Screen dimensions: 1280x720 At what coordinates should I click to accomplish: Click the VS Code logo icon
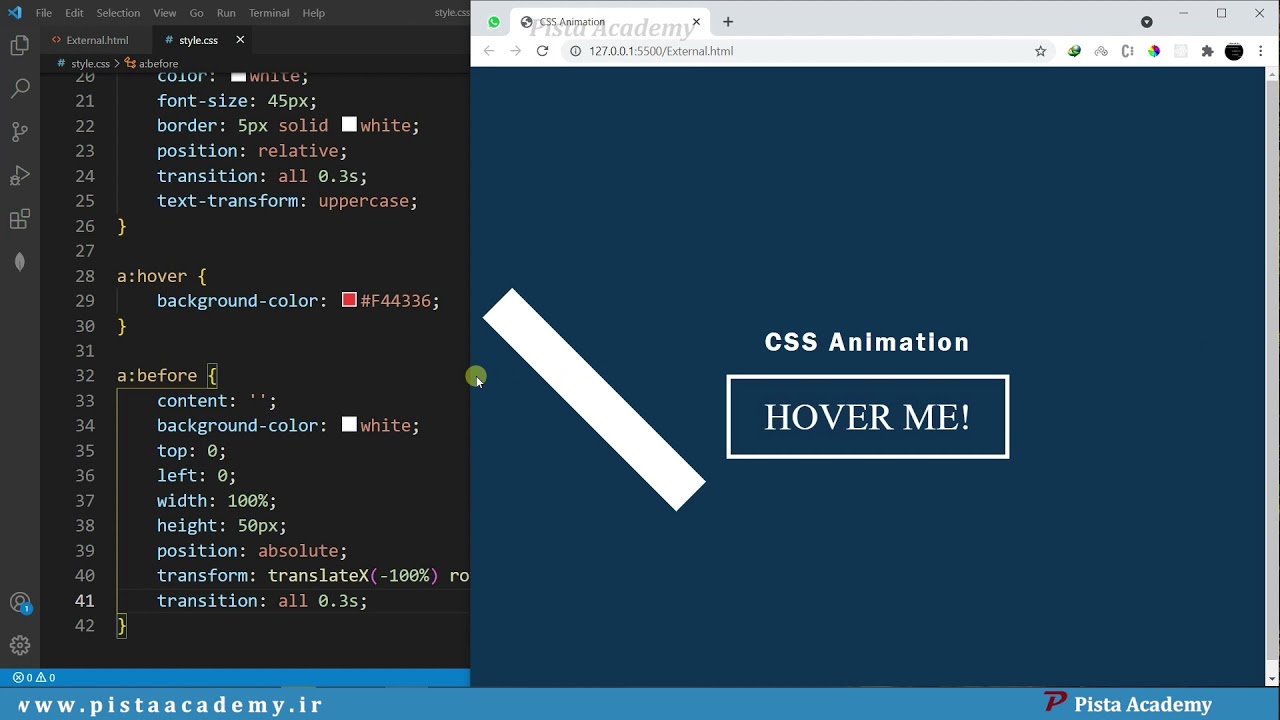pos(14,13)
